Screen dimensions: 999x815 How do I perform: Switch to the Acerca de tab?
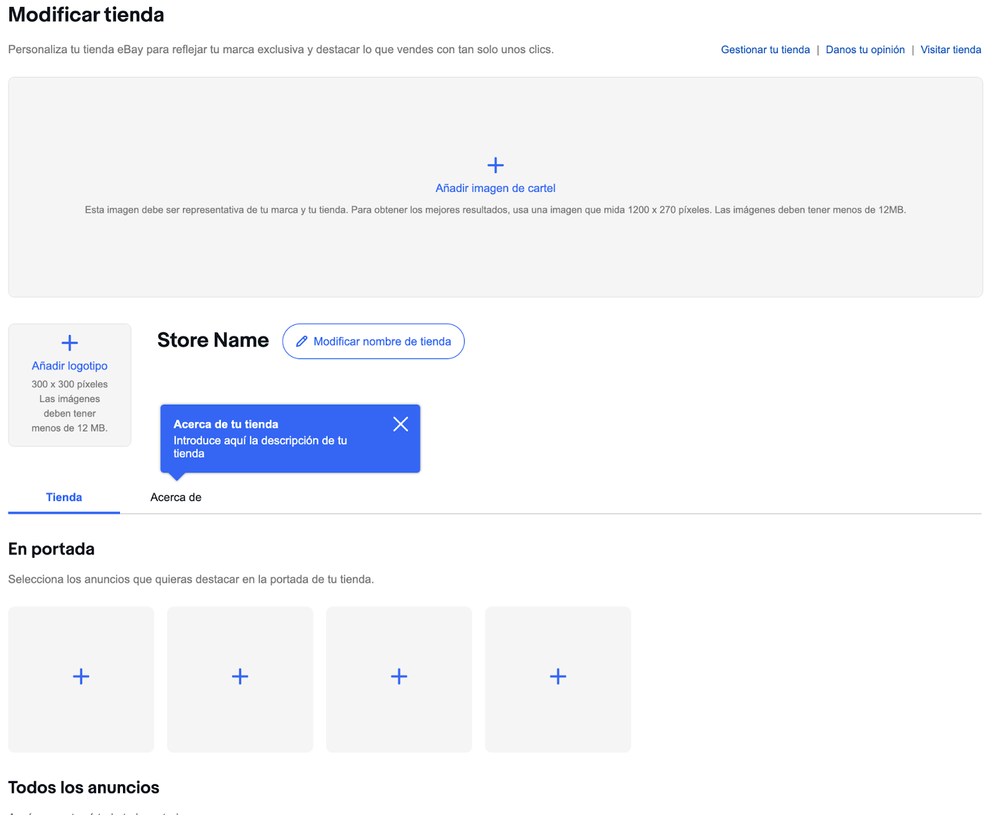176,497
